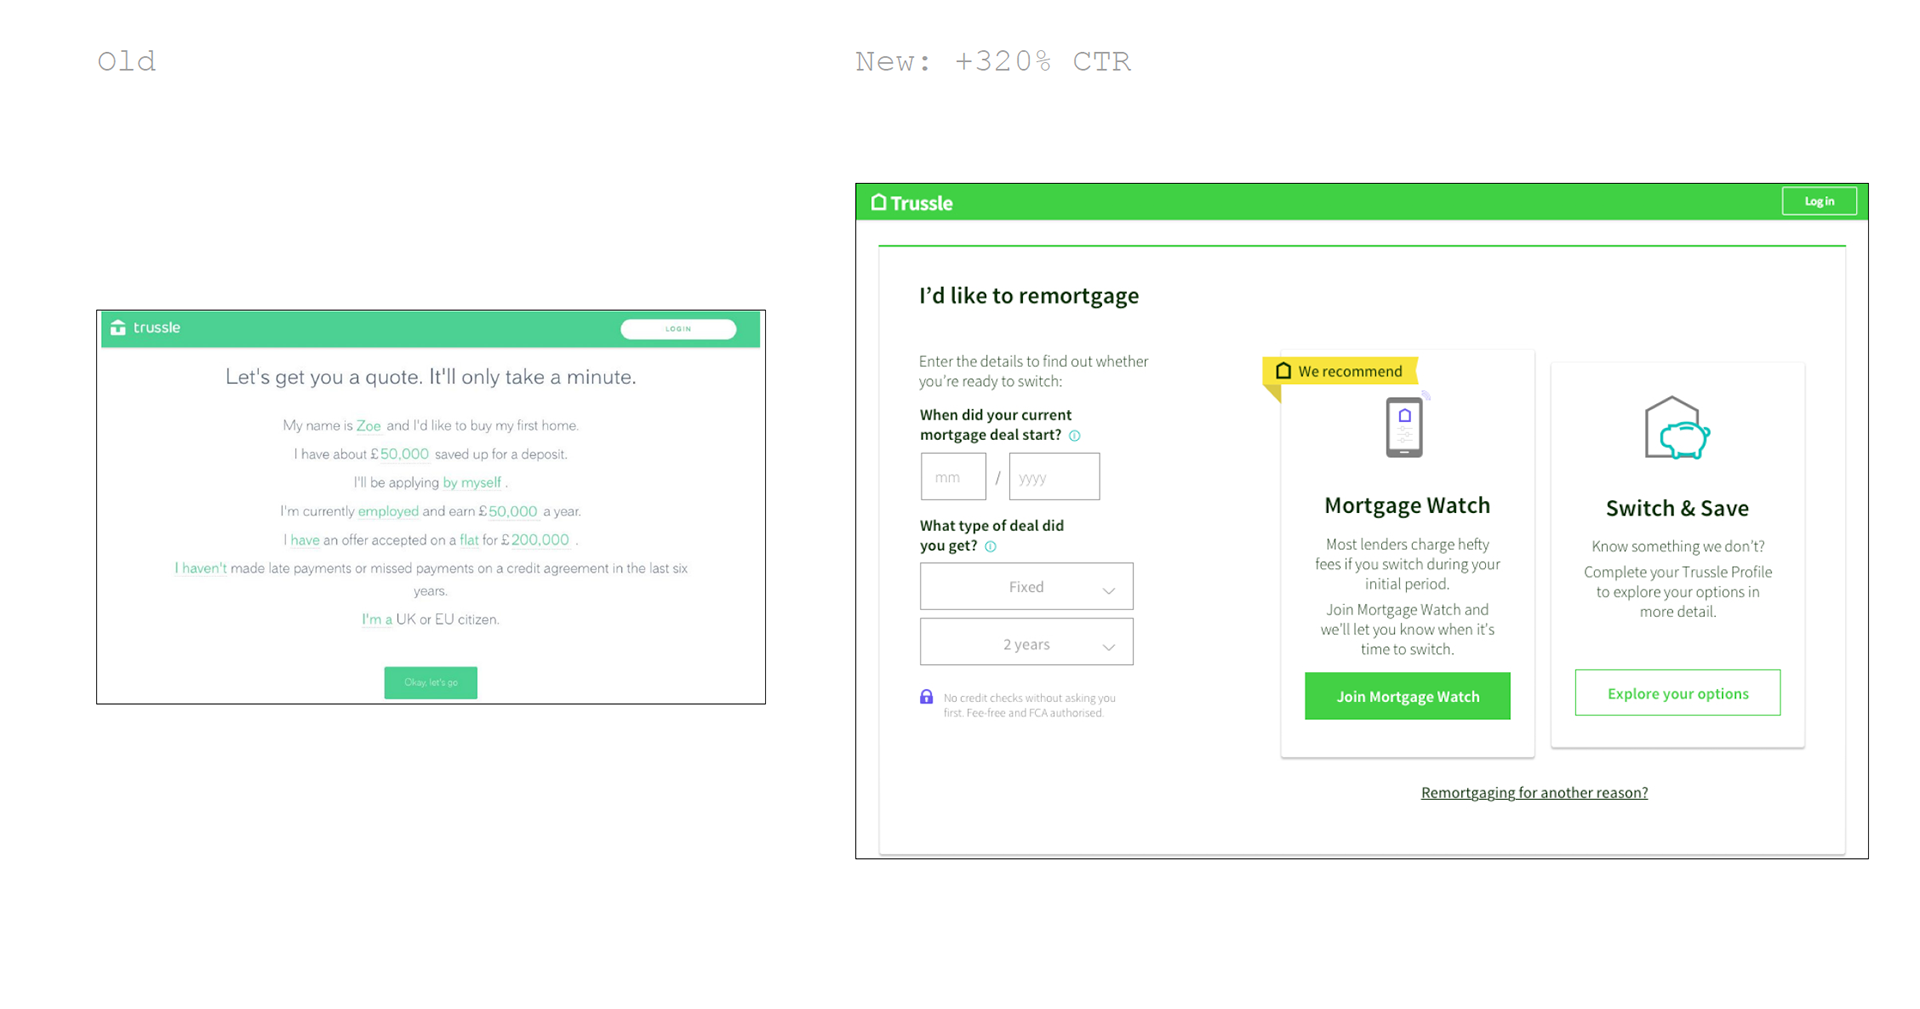Click the purple padlock security icon

point(926,697)
